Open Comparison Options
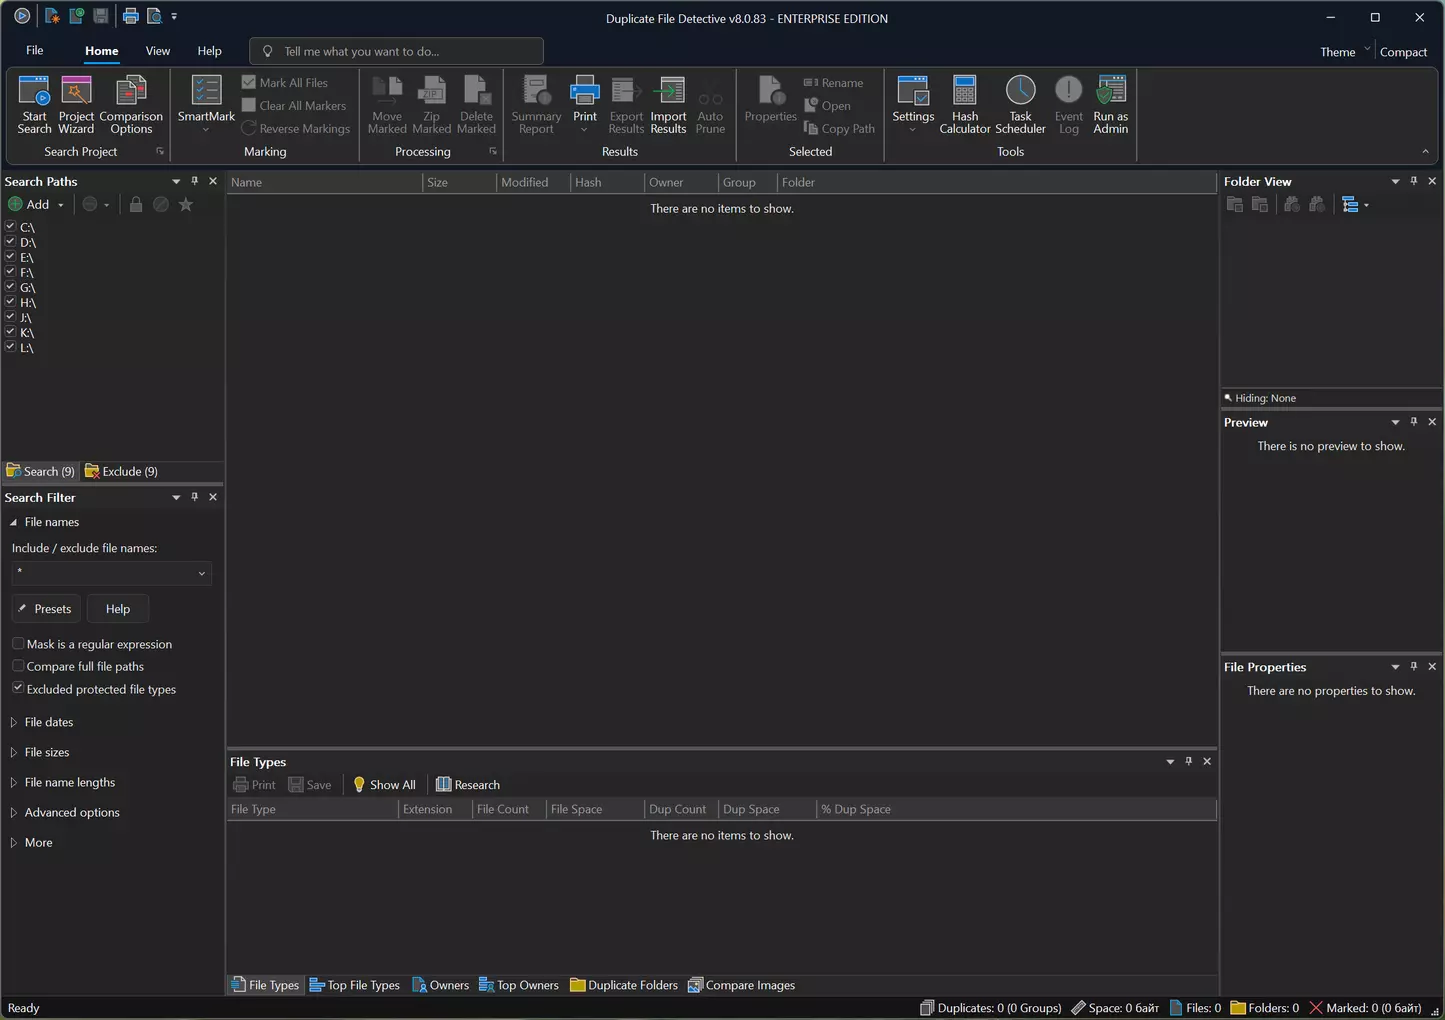The height and width of the screenshot is (1020, 1445). (131, 105)
